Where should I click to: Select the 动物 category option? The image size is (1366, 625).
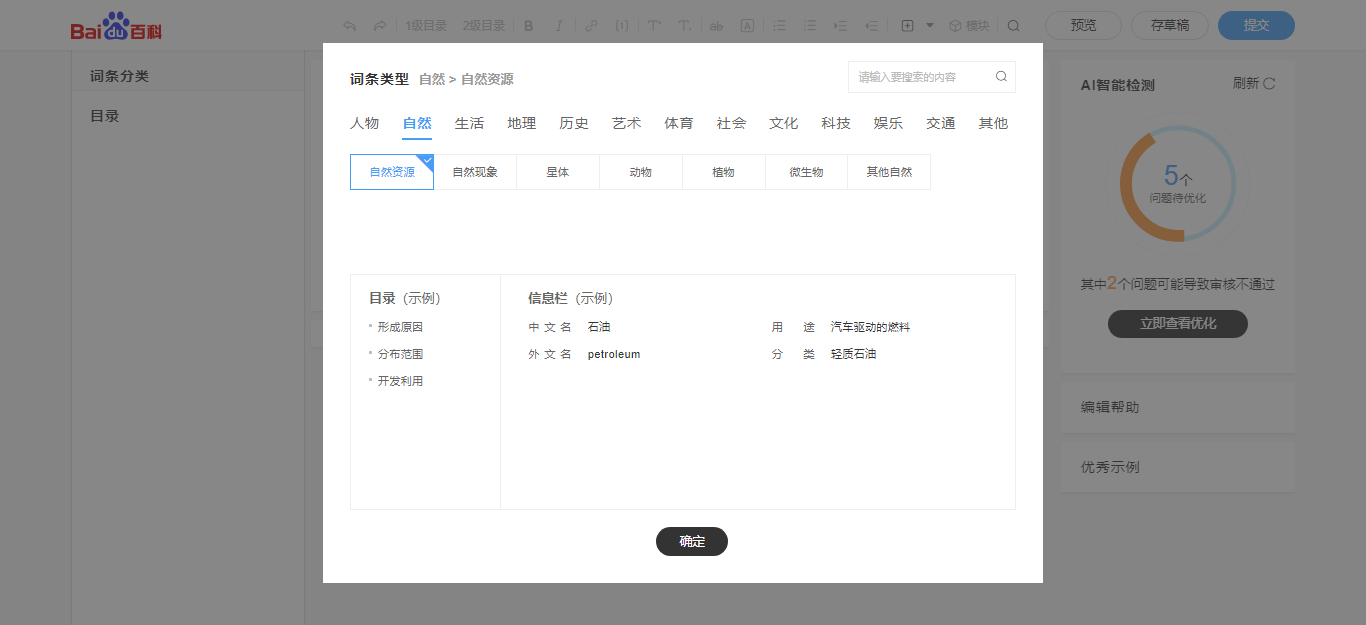pyautogui.click(x=640, y=171)
